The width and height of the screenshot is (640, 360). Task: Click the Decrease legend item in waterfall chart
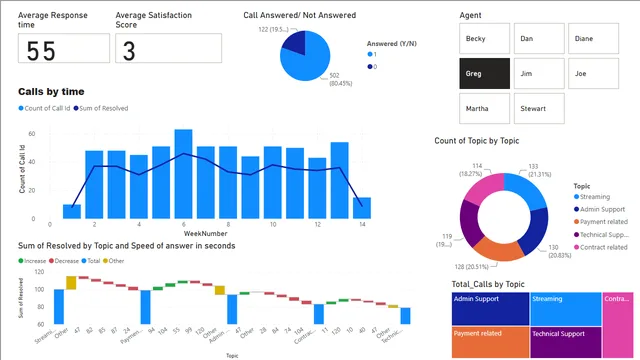click(x=64, y=261)
